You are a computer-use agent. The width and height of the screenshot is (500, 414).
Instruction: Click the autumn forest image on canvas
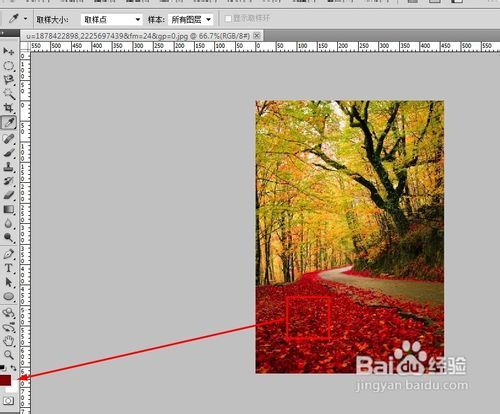[350, 237]
